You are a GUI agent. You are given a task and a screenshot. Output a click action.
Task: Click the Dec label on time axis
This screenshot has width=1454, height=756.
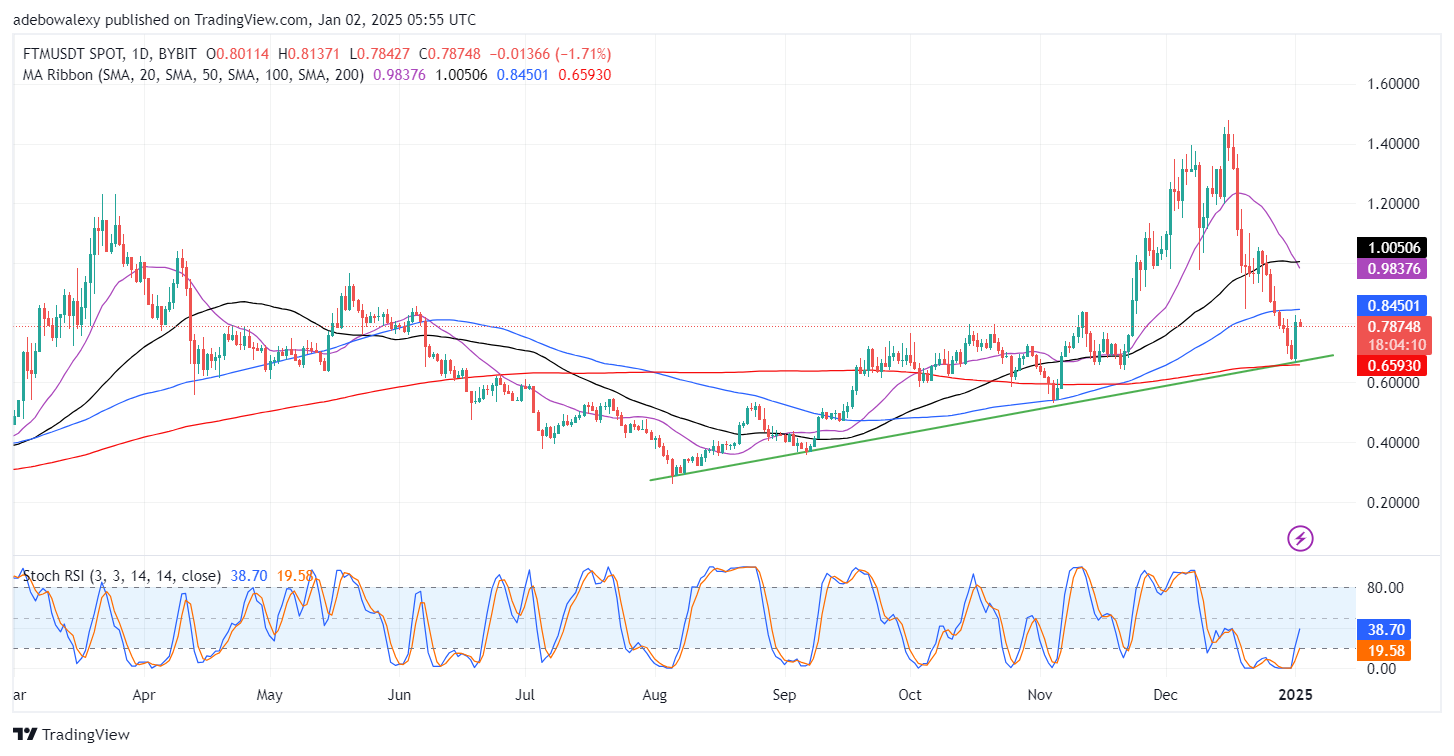1165,693
